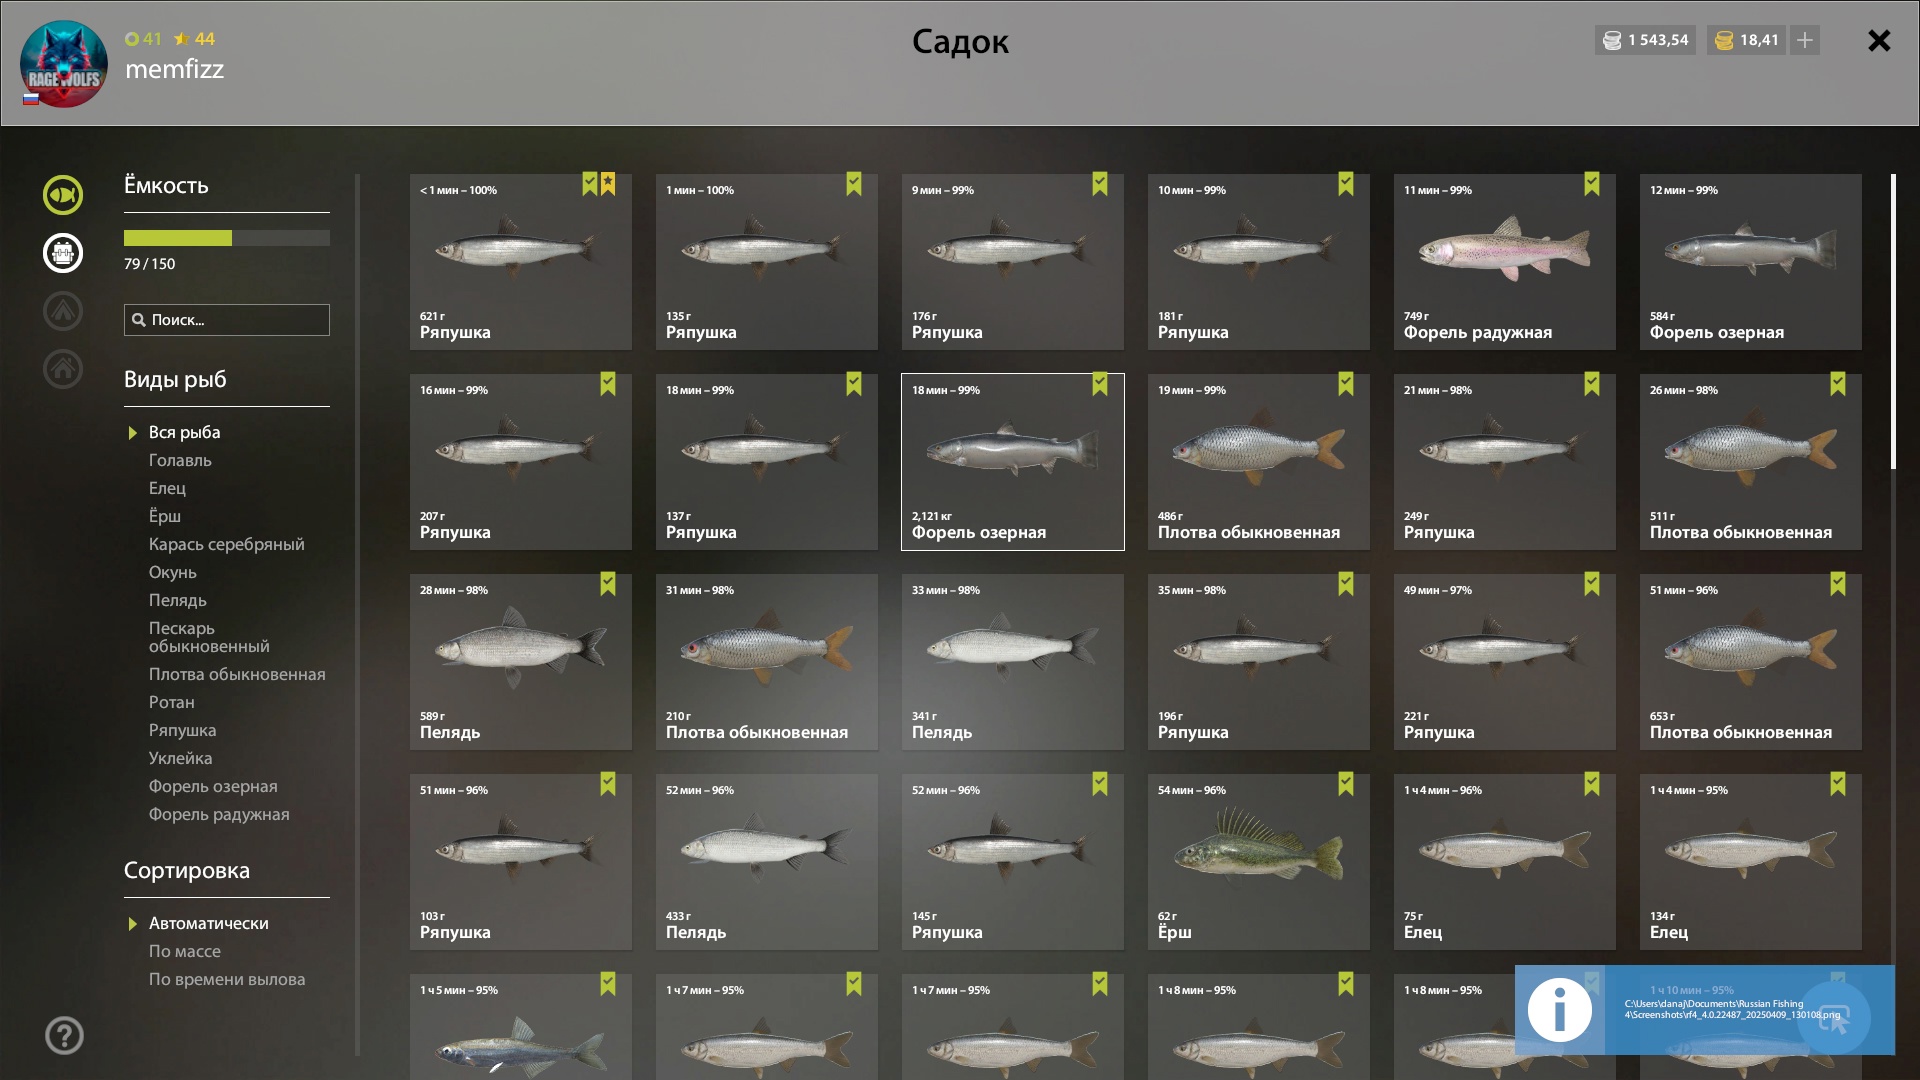Click the silver coins balance icon
Screen dimensions: 1920x1080
[1612, 40]
